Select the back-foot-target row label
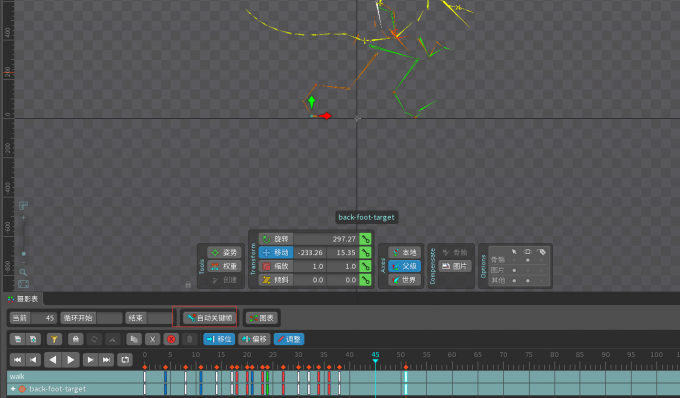The width and height of the screenshot is (680, 398). [x=57, y=389]
